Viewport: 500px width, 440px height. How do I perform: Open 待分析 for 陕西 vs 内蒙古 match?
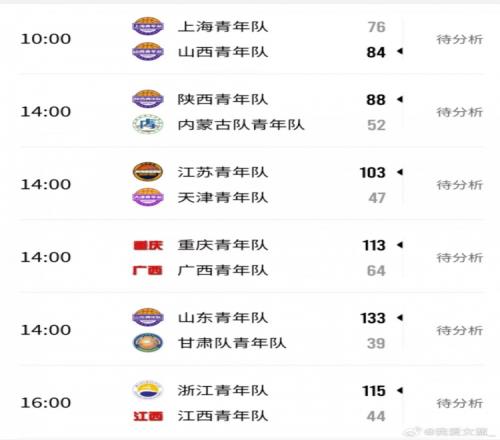coord(460,112)
